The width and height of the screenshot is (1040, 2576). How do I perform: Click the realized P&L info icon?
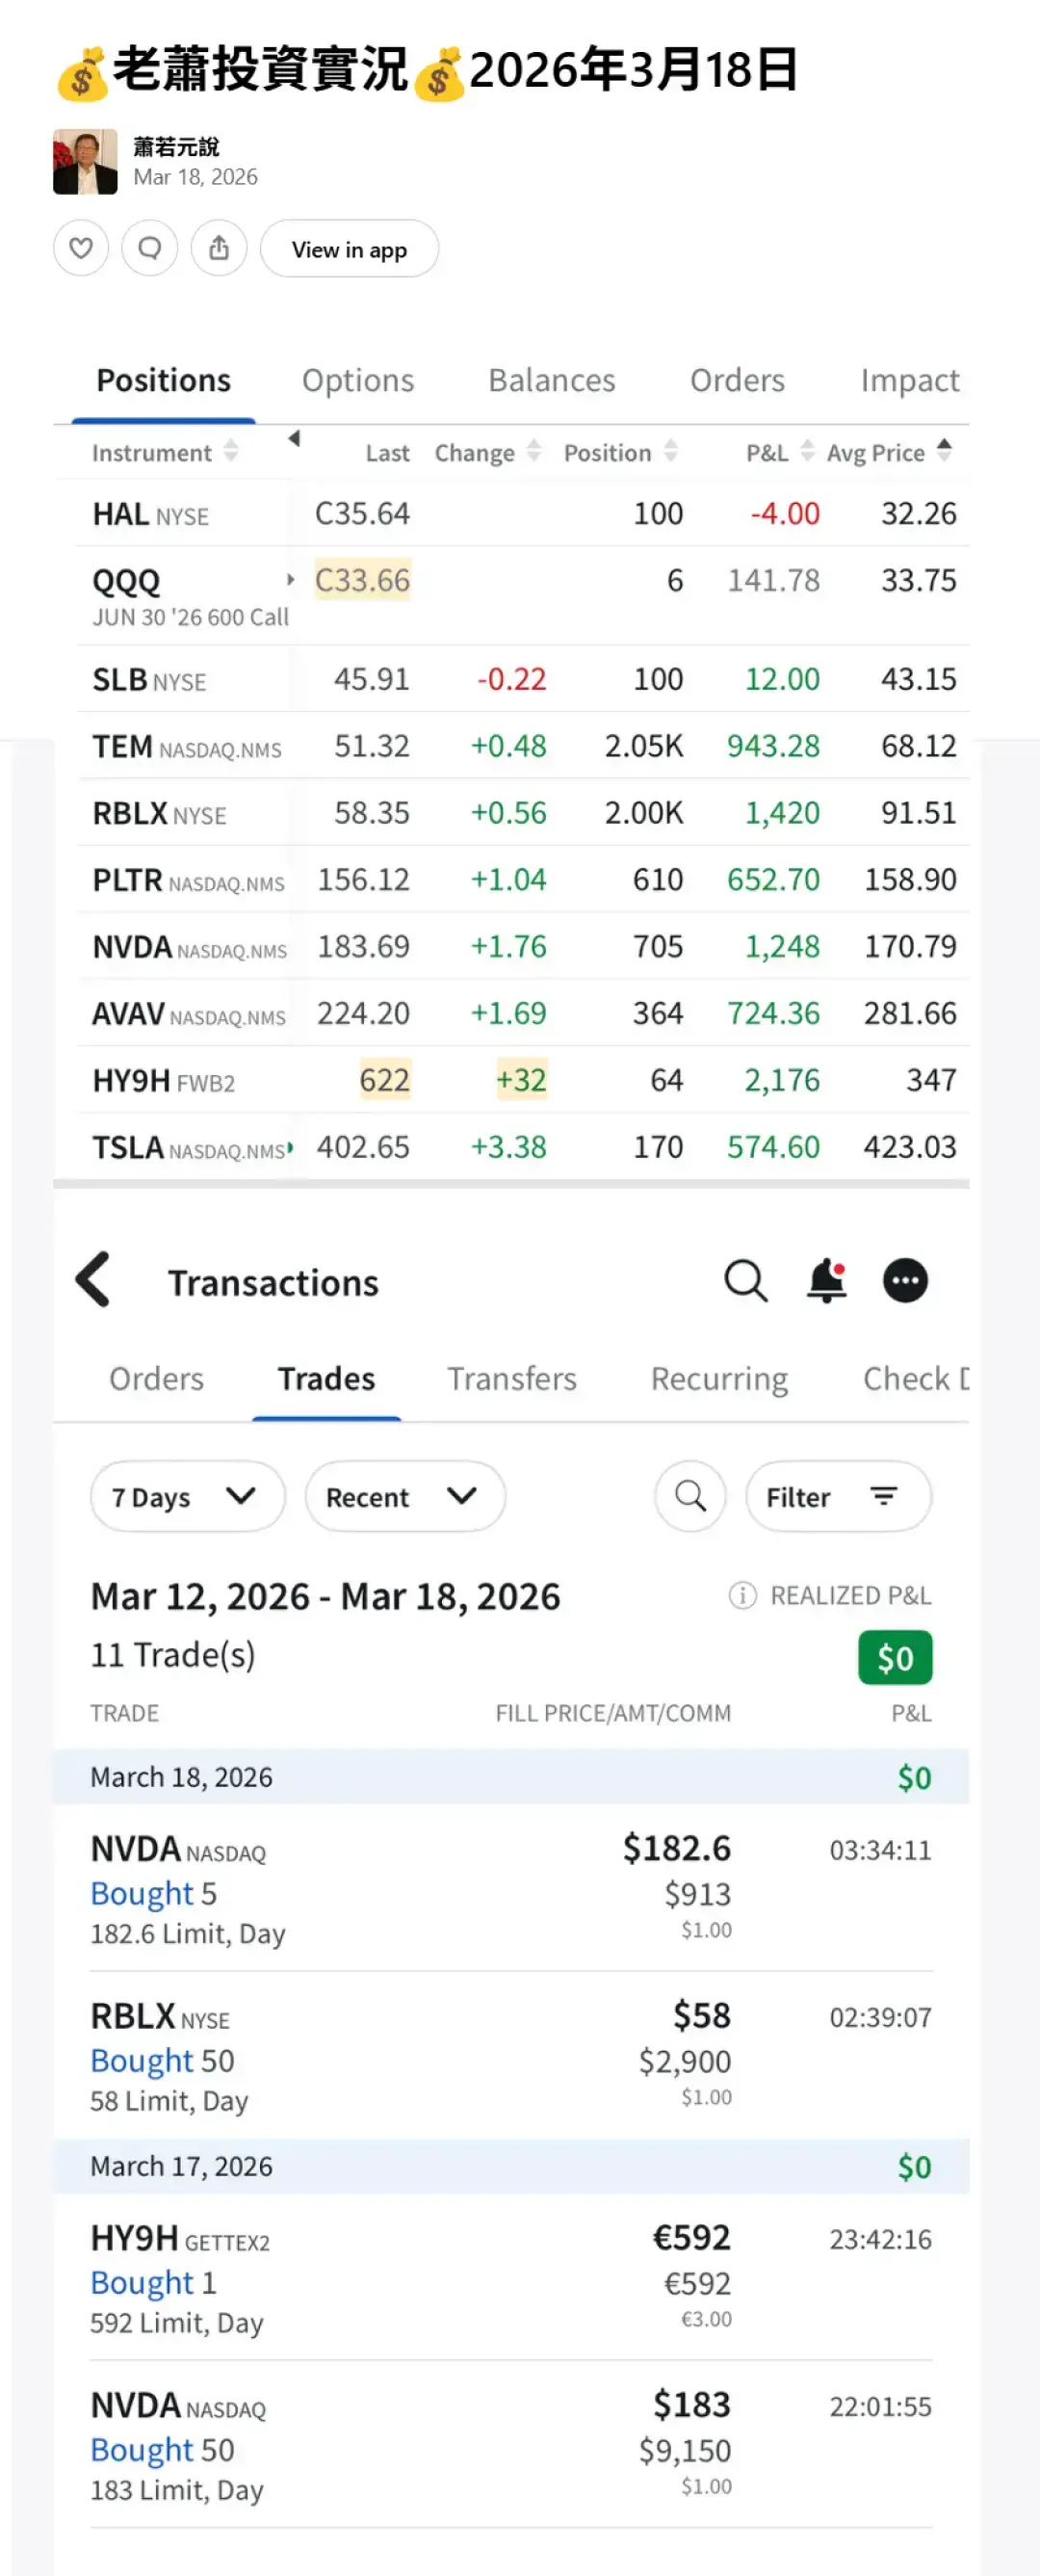coord(742,1595)
